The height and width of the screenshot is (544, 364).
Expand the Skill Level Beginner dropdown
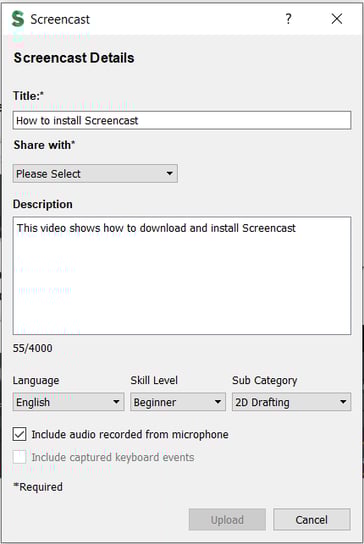[178, 402]
